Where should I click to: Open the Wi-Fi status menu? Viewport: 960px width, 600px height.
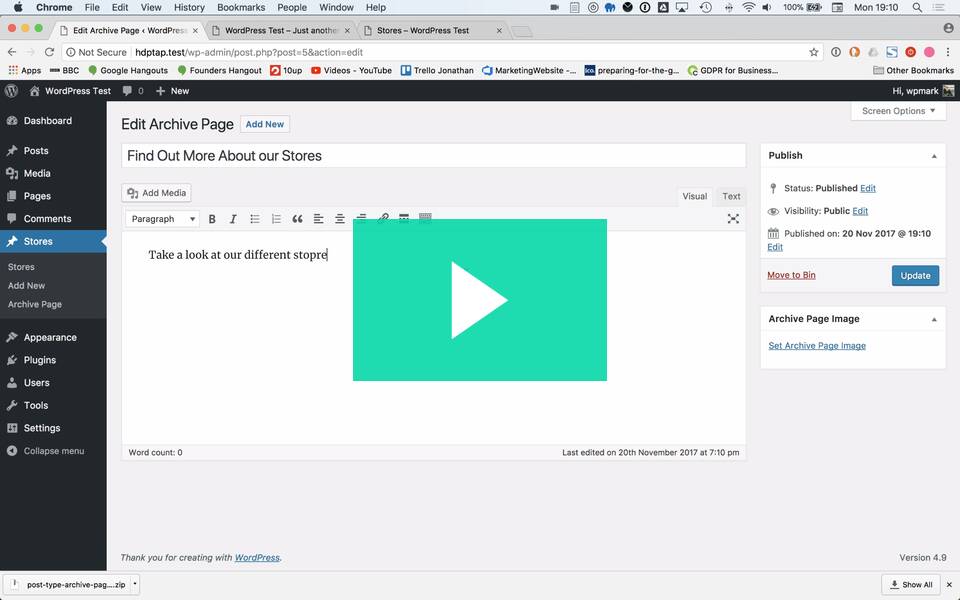point(748,7)
